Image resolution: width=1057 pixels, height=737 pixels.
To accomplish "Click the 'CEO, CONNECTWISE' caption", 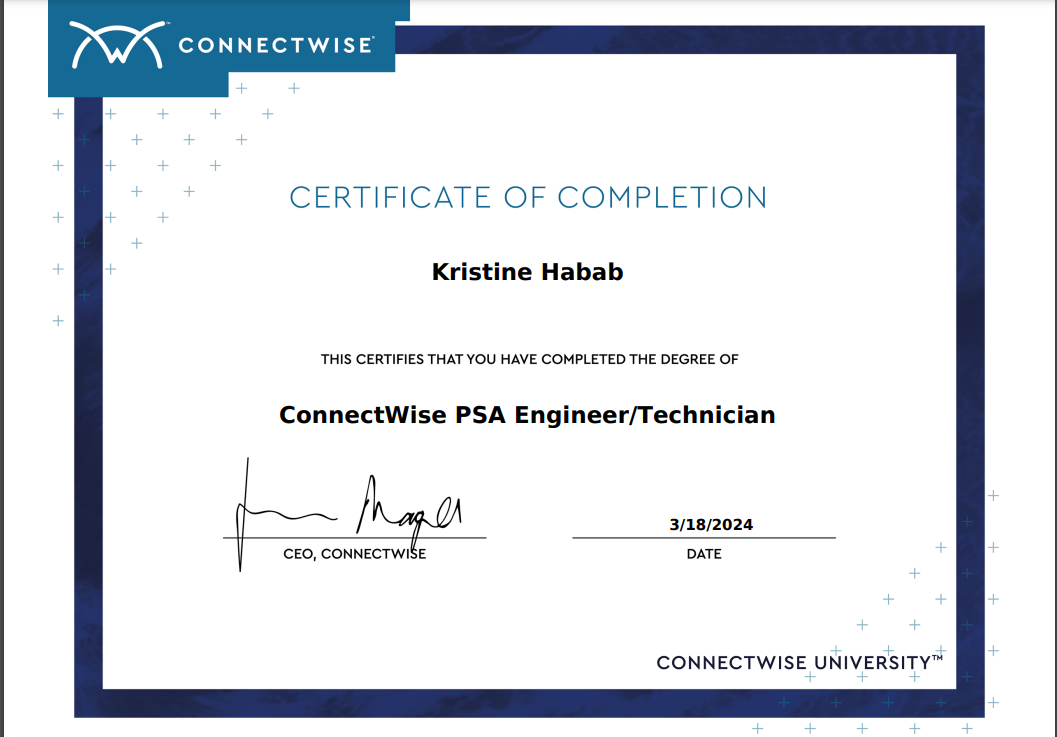I will click(355, 554).
